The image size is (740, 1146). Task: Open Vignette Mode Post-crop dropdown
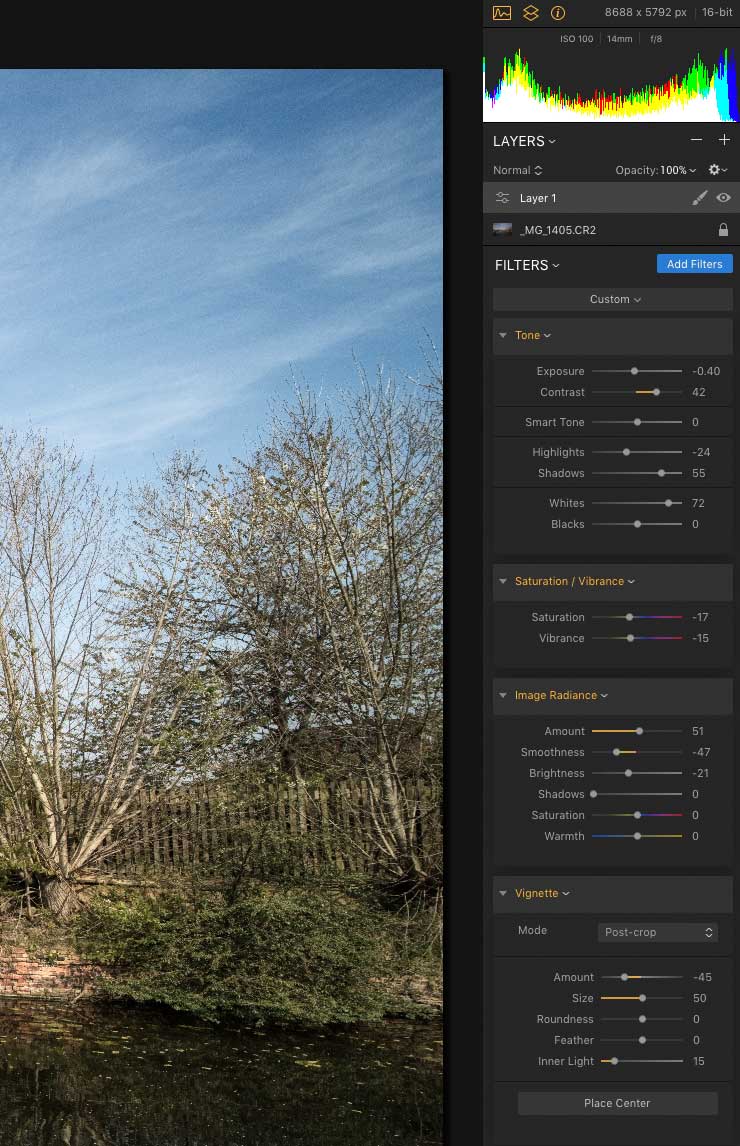point(657,932)
